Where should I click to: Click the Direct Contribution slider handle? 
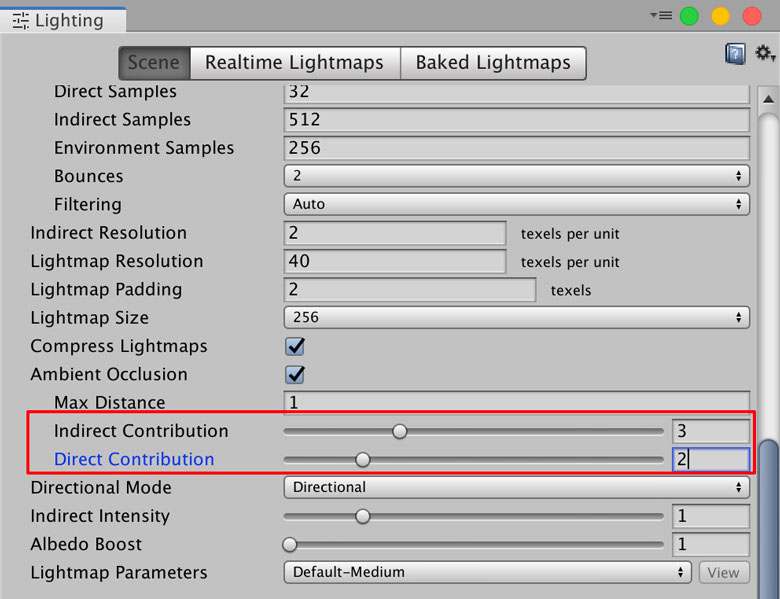coord(363,460)
